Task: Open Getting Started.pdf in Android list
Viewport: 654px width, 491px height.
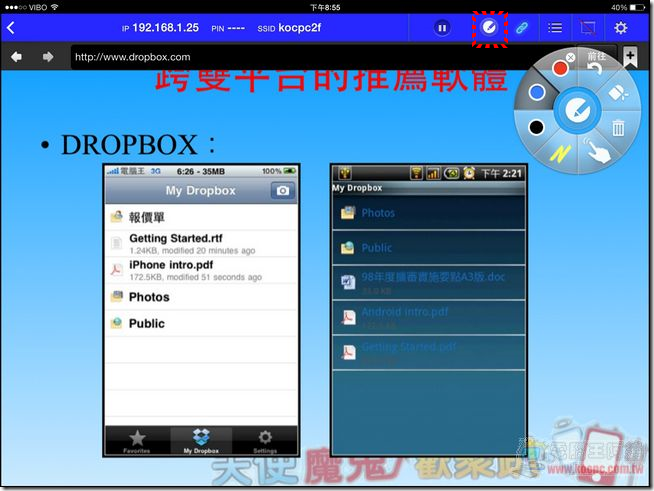Action: point(429,353)
